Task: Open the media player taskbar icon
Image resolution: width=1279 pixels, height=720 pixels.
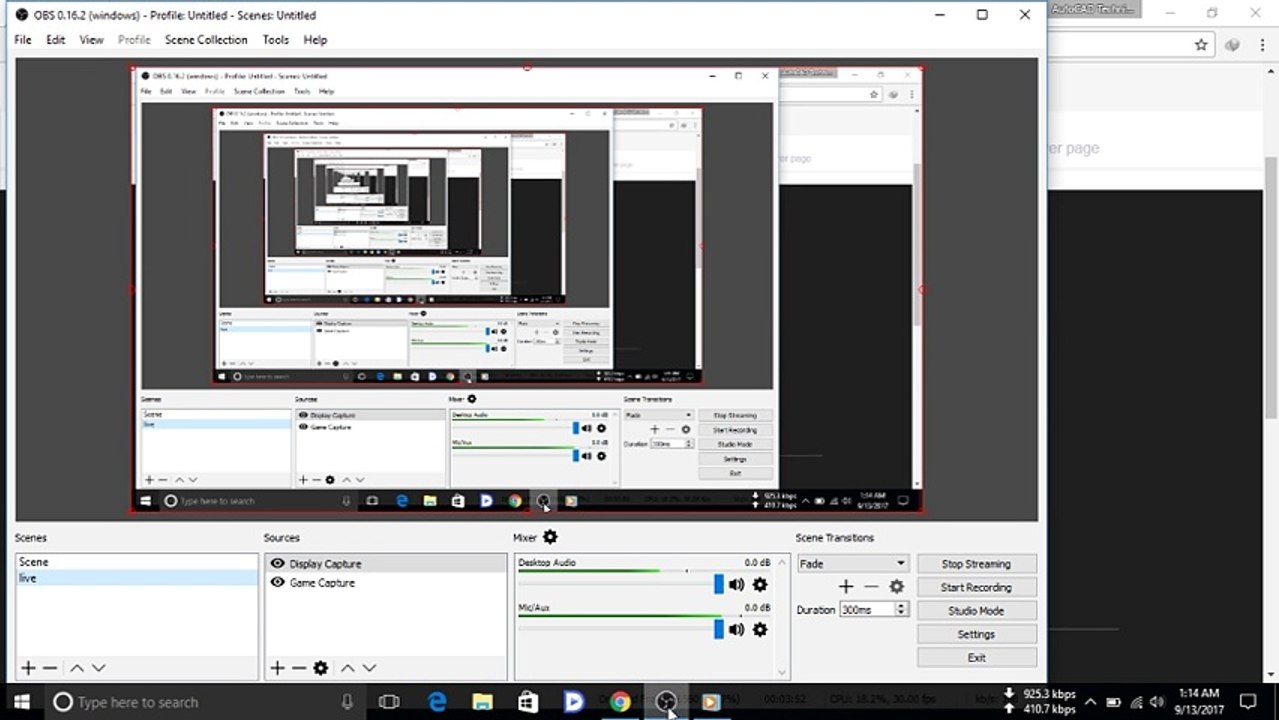Action: point(711,702)
